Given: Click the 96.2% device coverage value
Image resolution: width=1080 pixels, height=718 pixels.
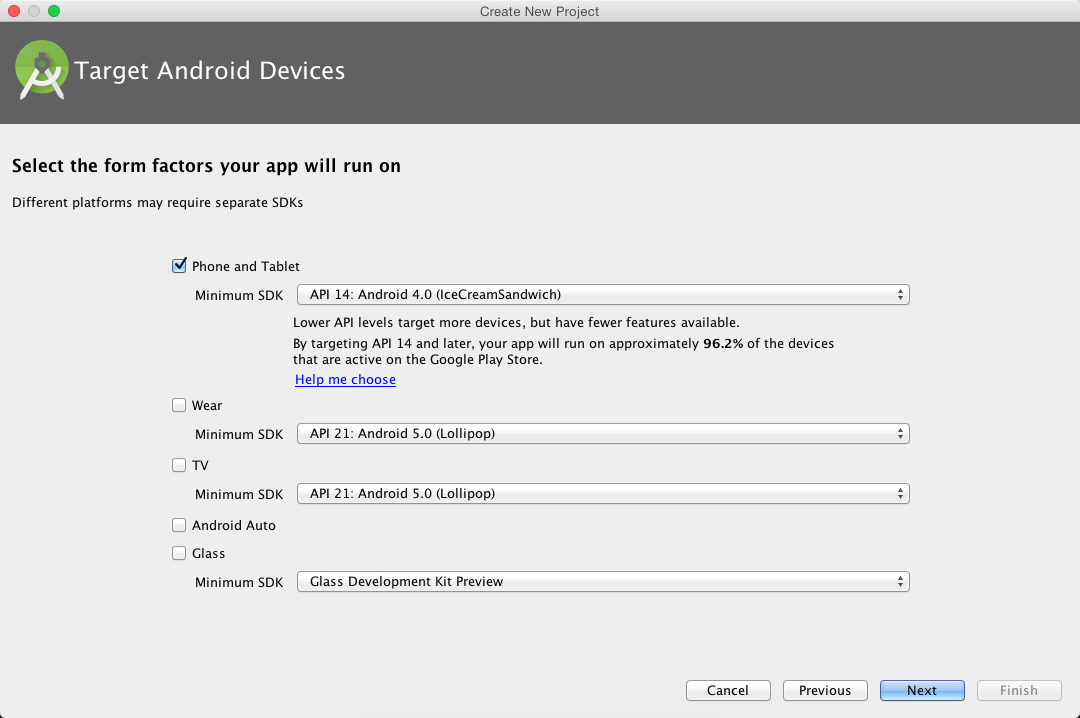Looking at the screenshot, I should (723, 343).
